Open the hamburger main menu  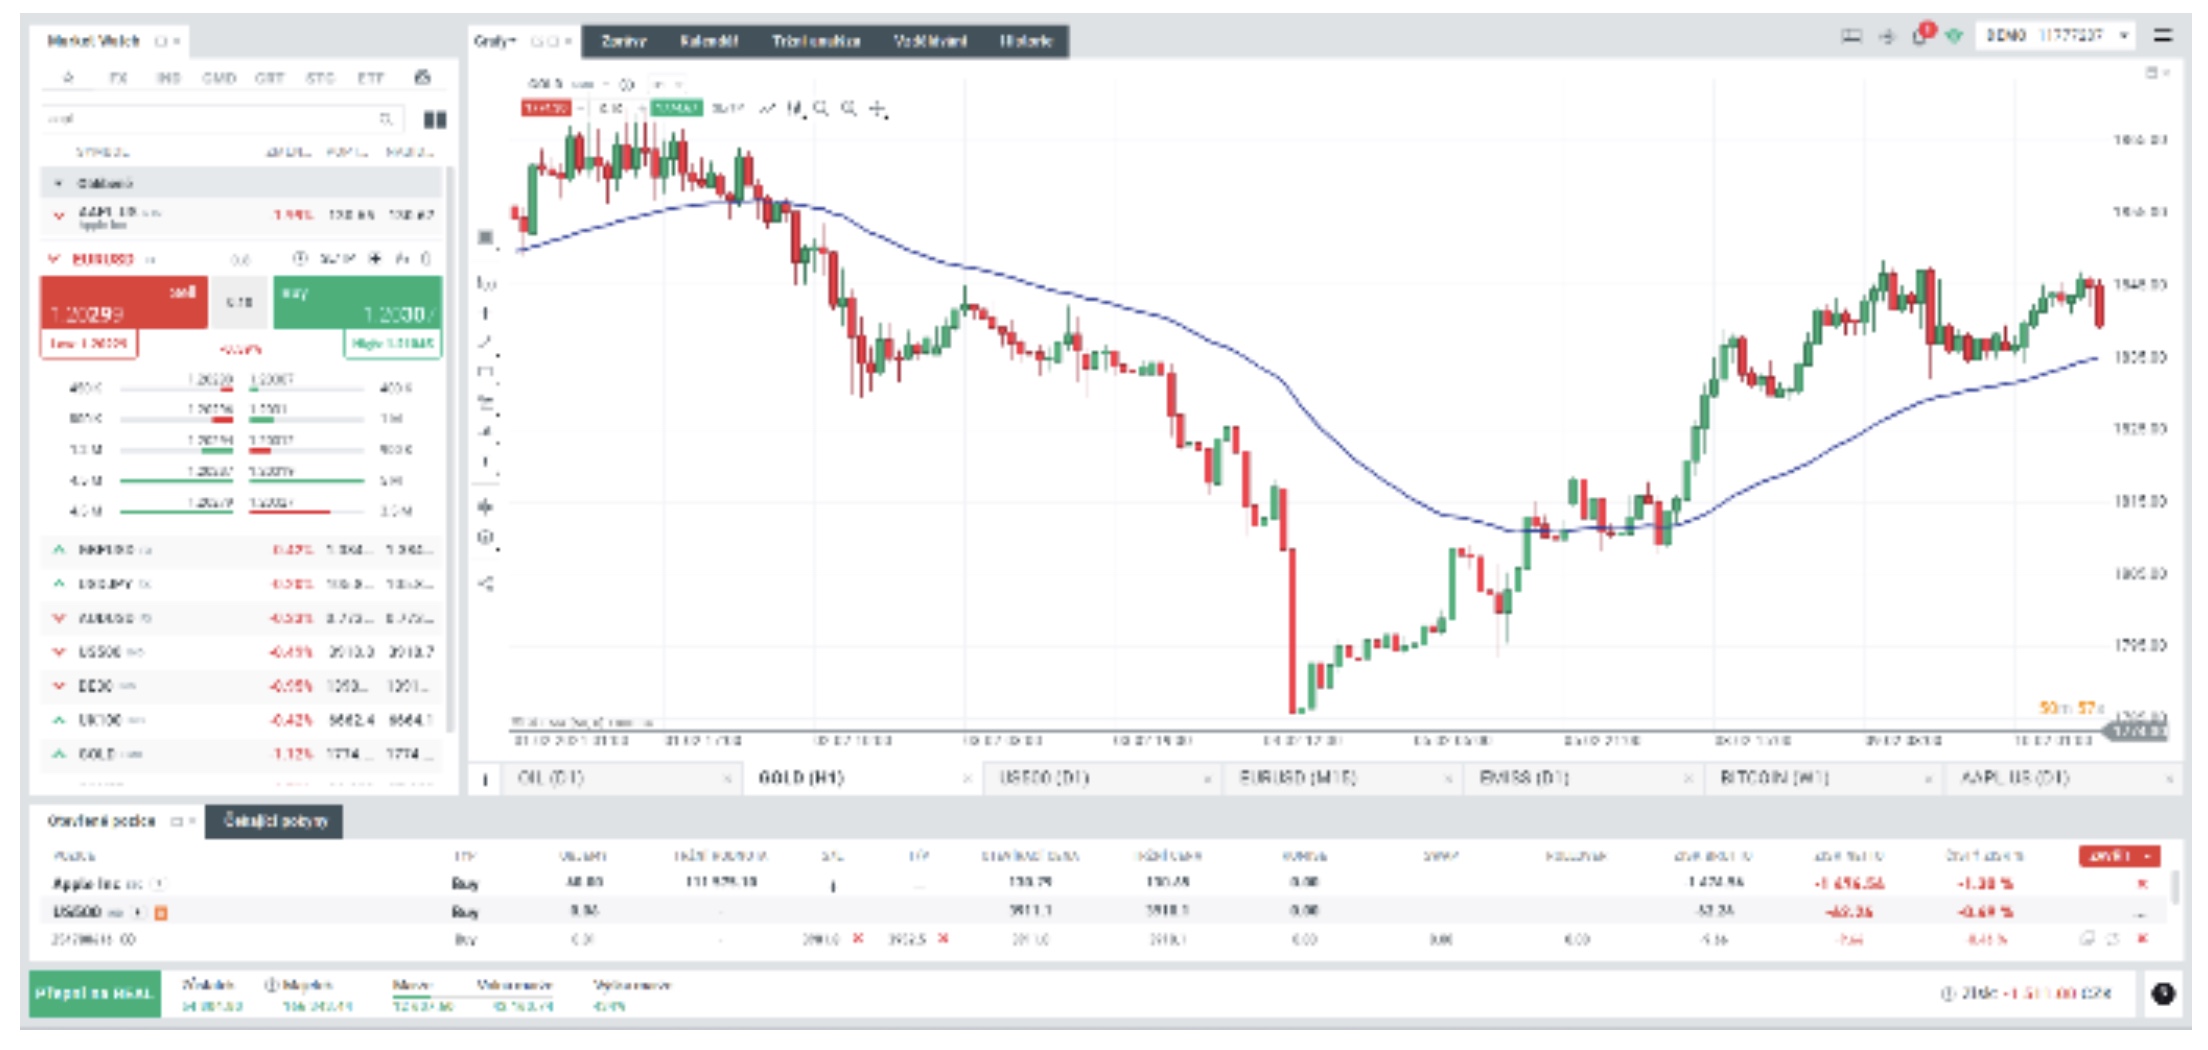tap(2163, 36)
